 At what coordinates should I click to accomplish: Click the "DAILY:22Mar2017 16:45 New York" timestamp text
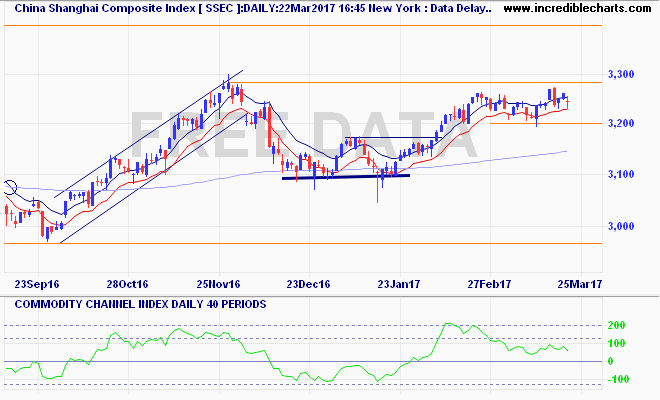coord(332,8)
